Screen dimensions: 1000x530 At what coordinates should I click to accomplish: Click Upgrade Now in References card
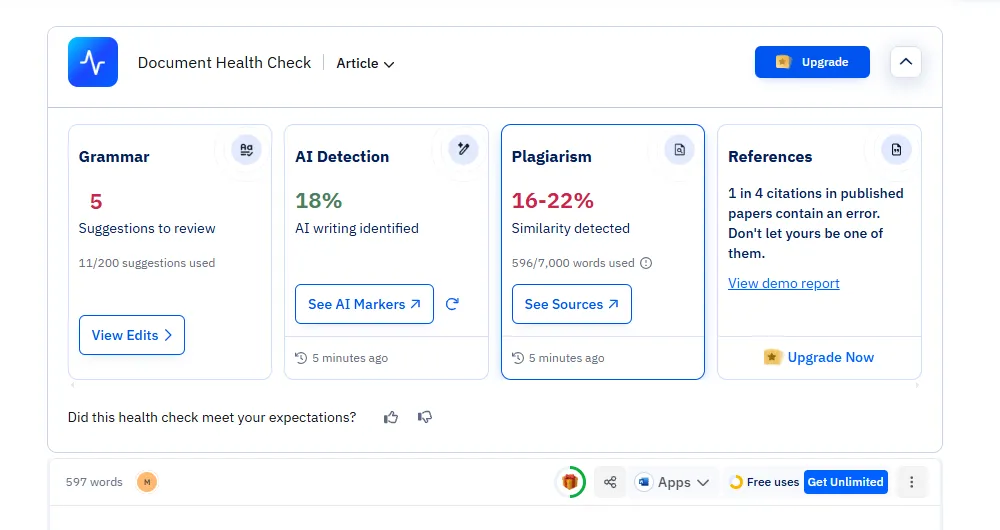pos(819,357)
